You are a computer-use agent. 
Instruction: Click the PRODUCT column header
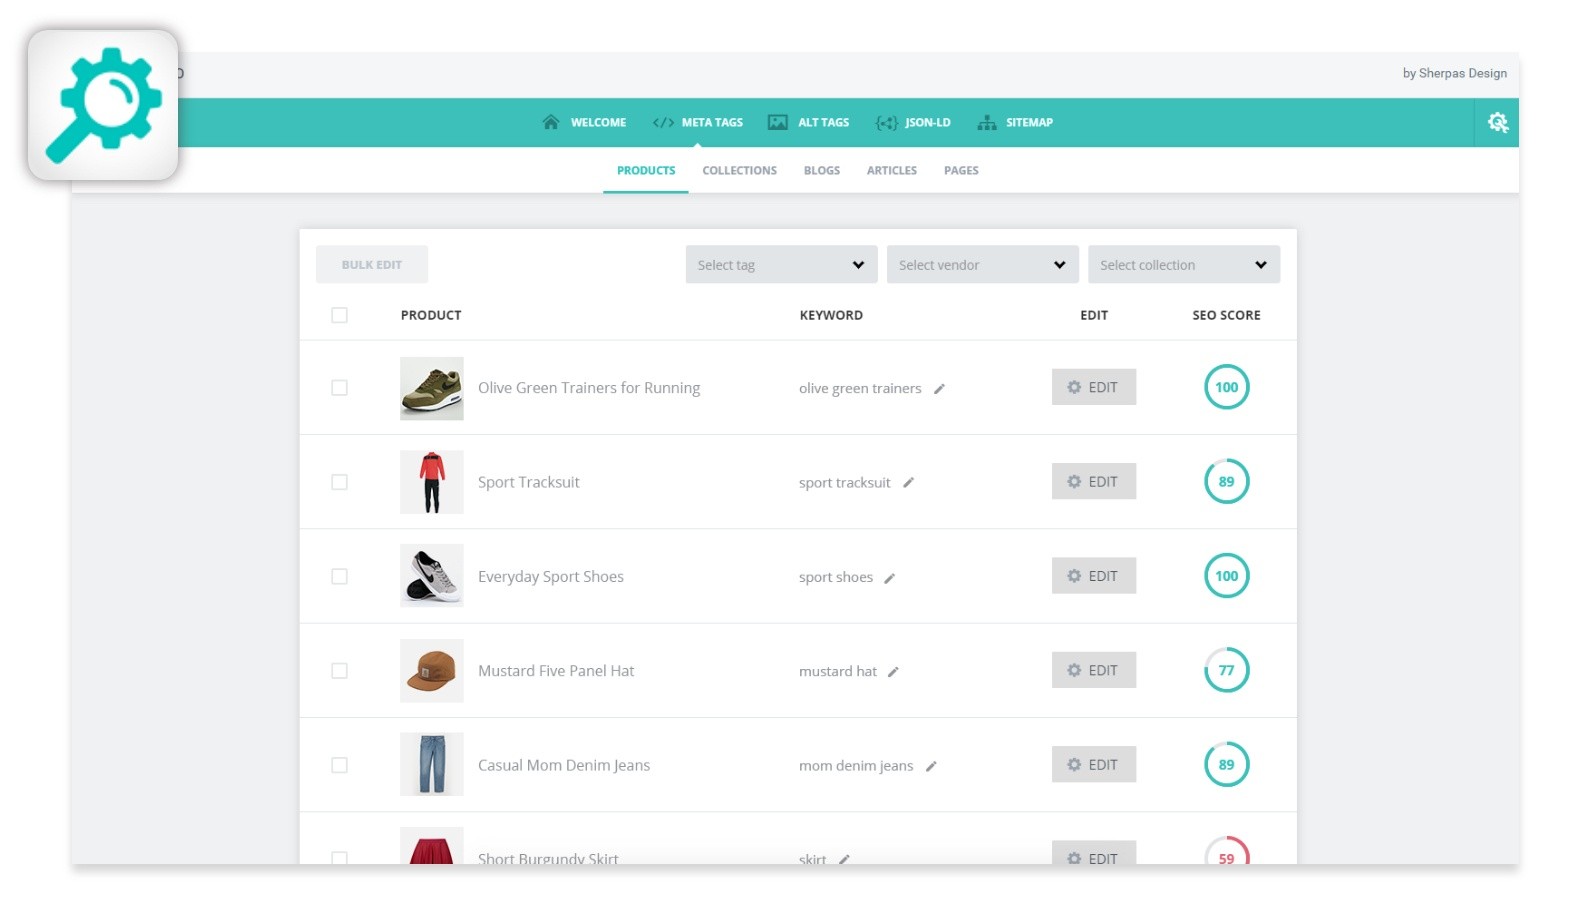coord(431,315)
